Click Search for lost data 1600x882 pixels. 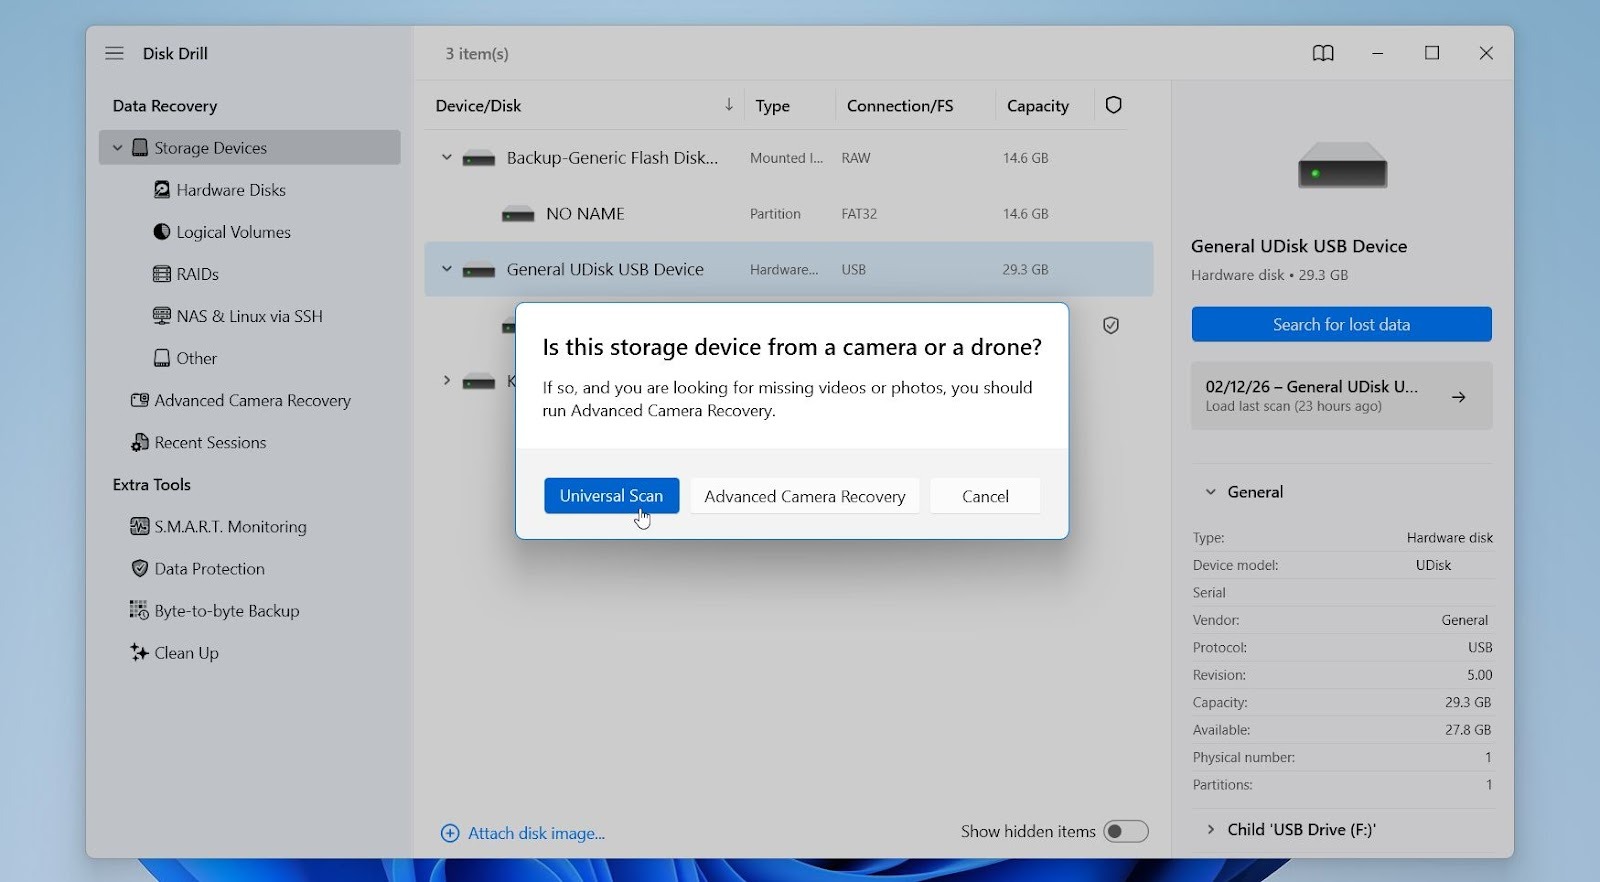click(1341, 324)
